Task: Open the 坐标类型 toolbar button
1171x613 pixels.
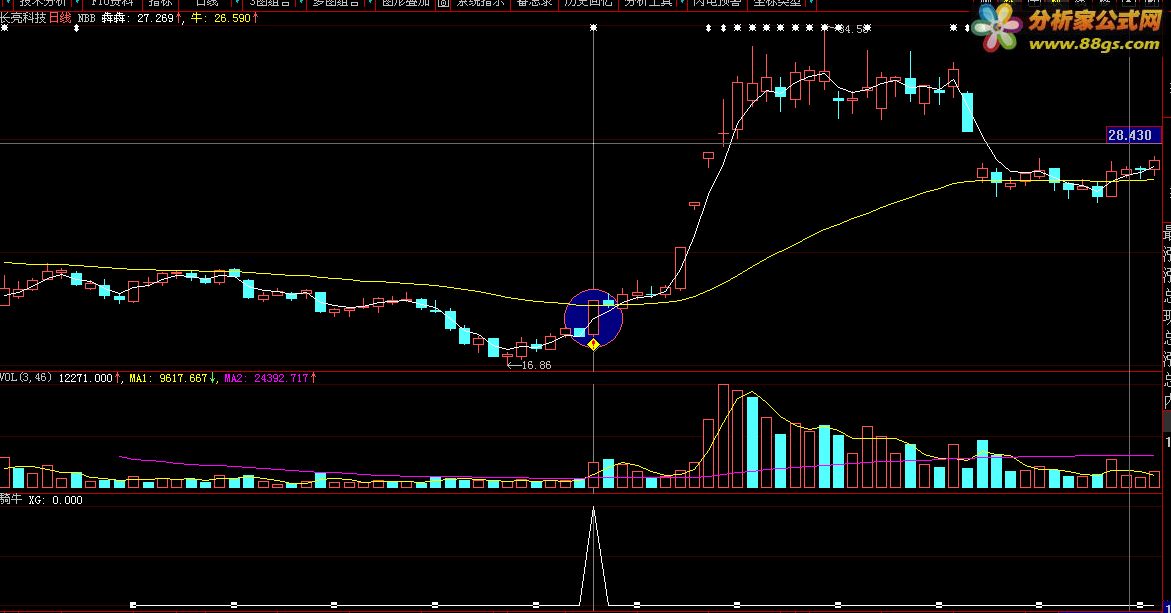Action: pos(777,3)
